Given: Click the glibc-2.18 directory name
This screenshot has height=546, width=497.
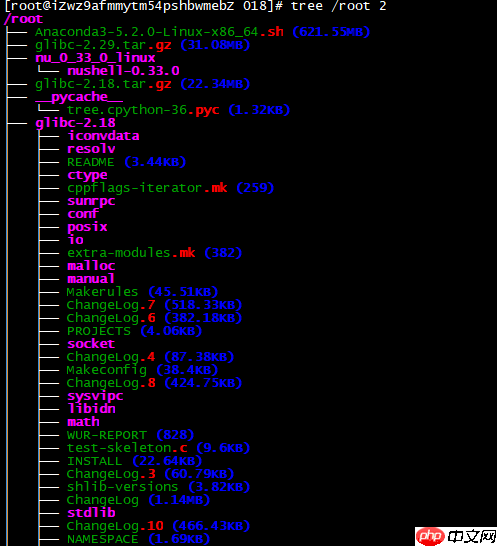Looking at the screenshot, I should tap(75, 123).
